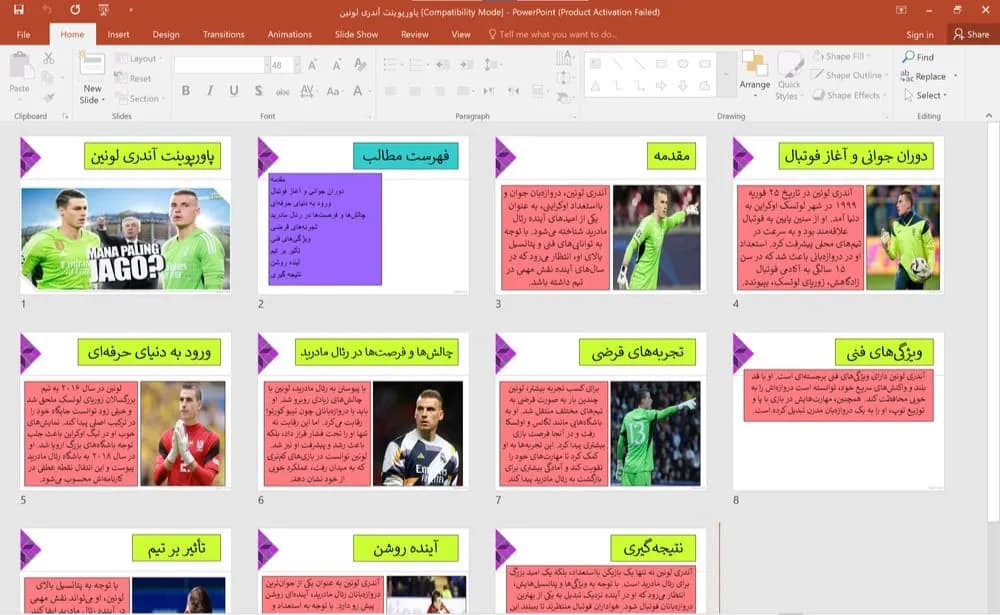Toggle Text Shadow
1000x615 pixels.
tap(258, 91)
